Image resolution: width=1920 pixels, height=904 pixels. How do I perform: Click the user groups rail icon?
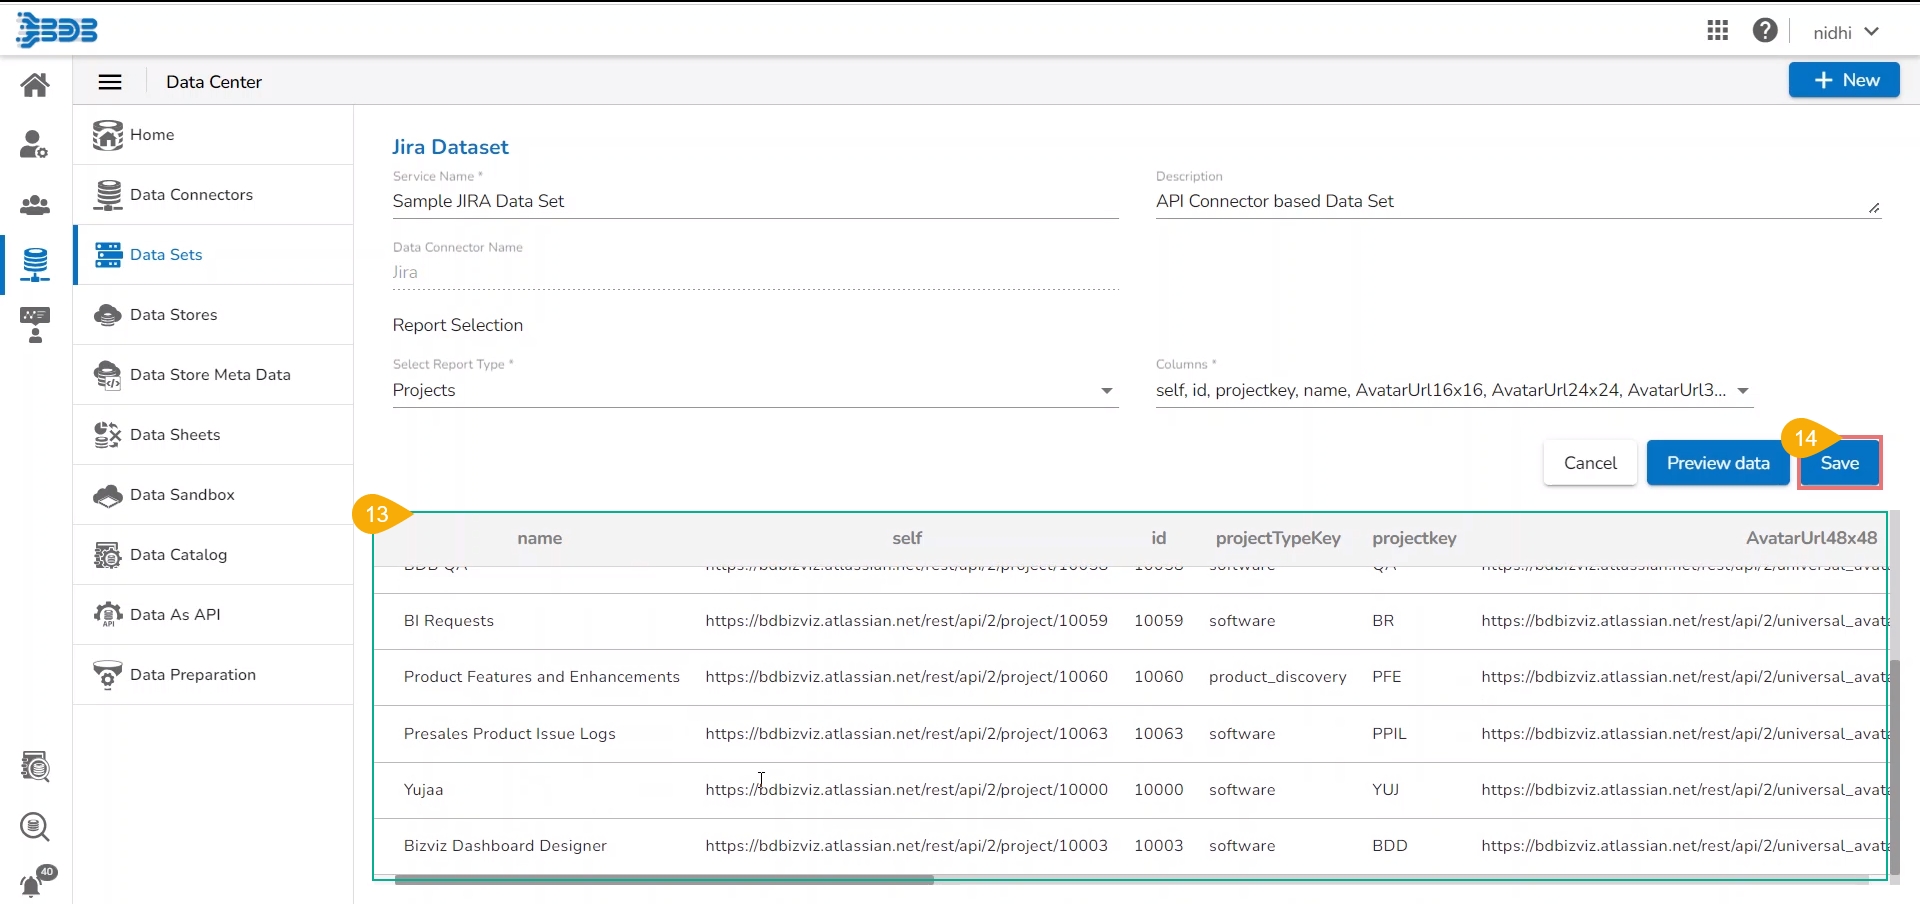coord(35,206)
